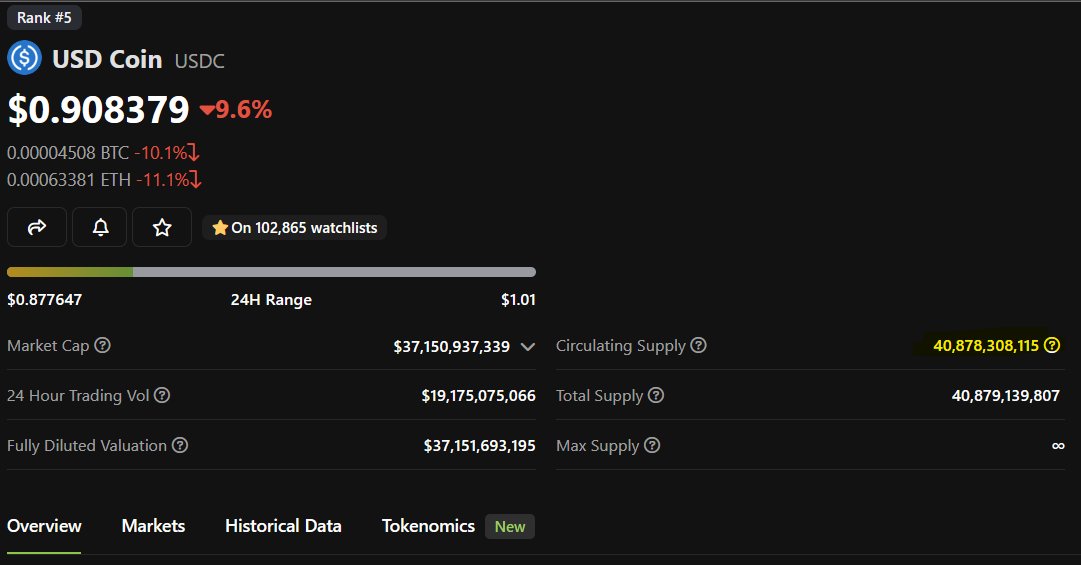Click the market cap value $37,150,937,339

(x=452, y=346)
